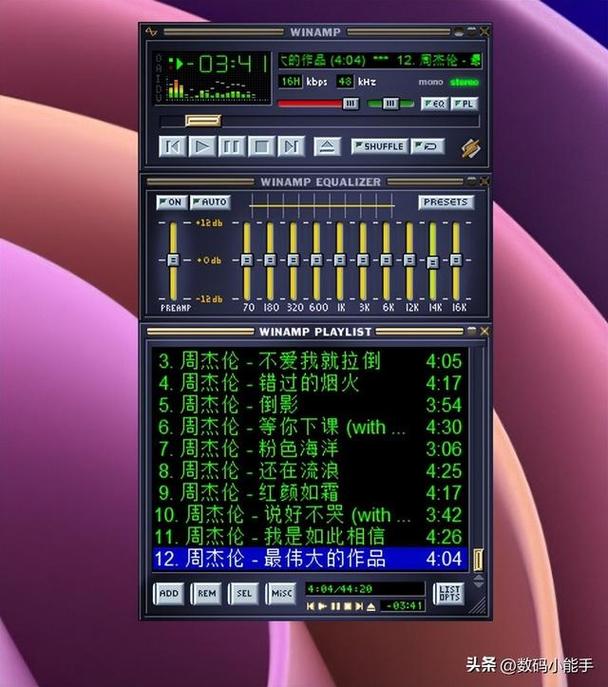Viewport: 608px width, 687px height.
Task: Toggle Shuffle mode
Action: click(x=379, y=146)
